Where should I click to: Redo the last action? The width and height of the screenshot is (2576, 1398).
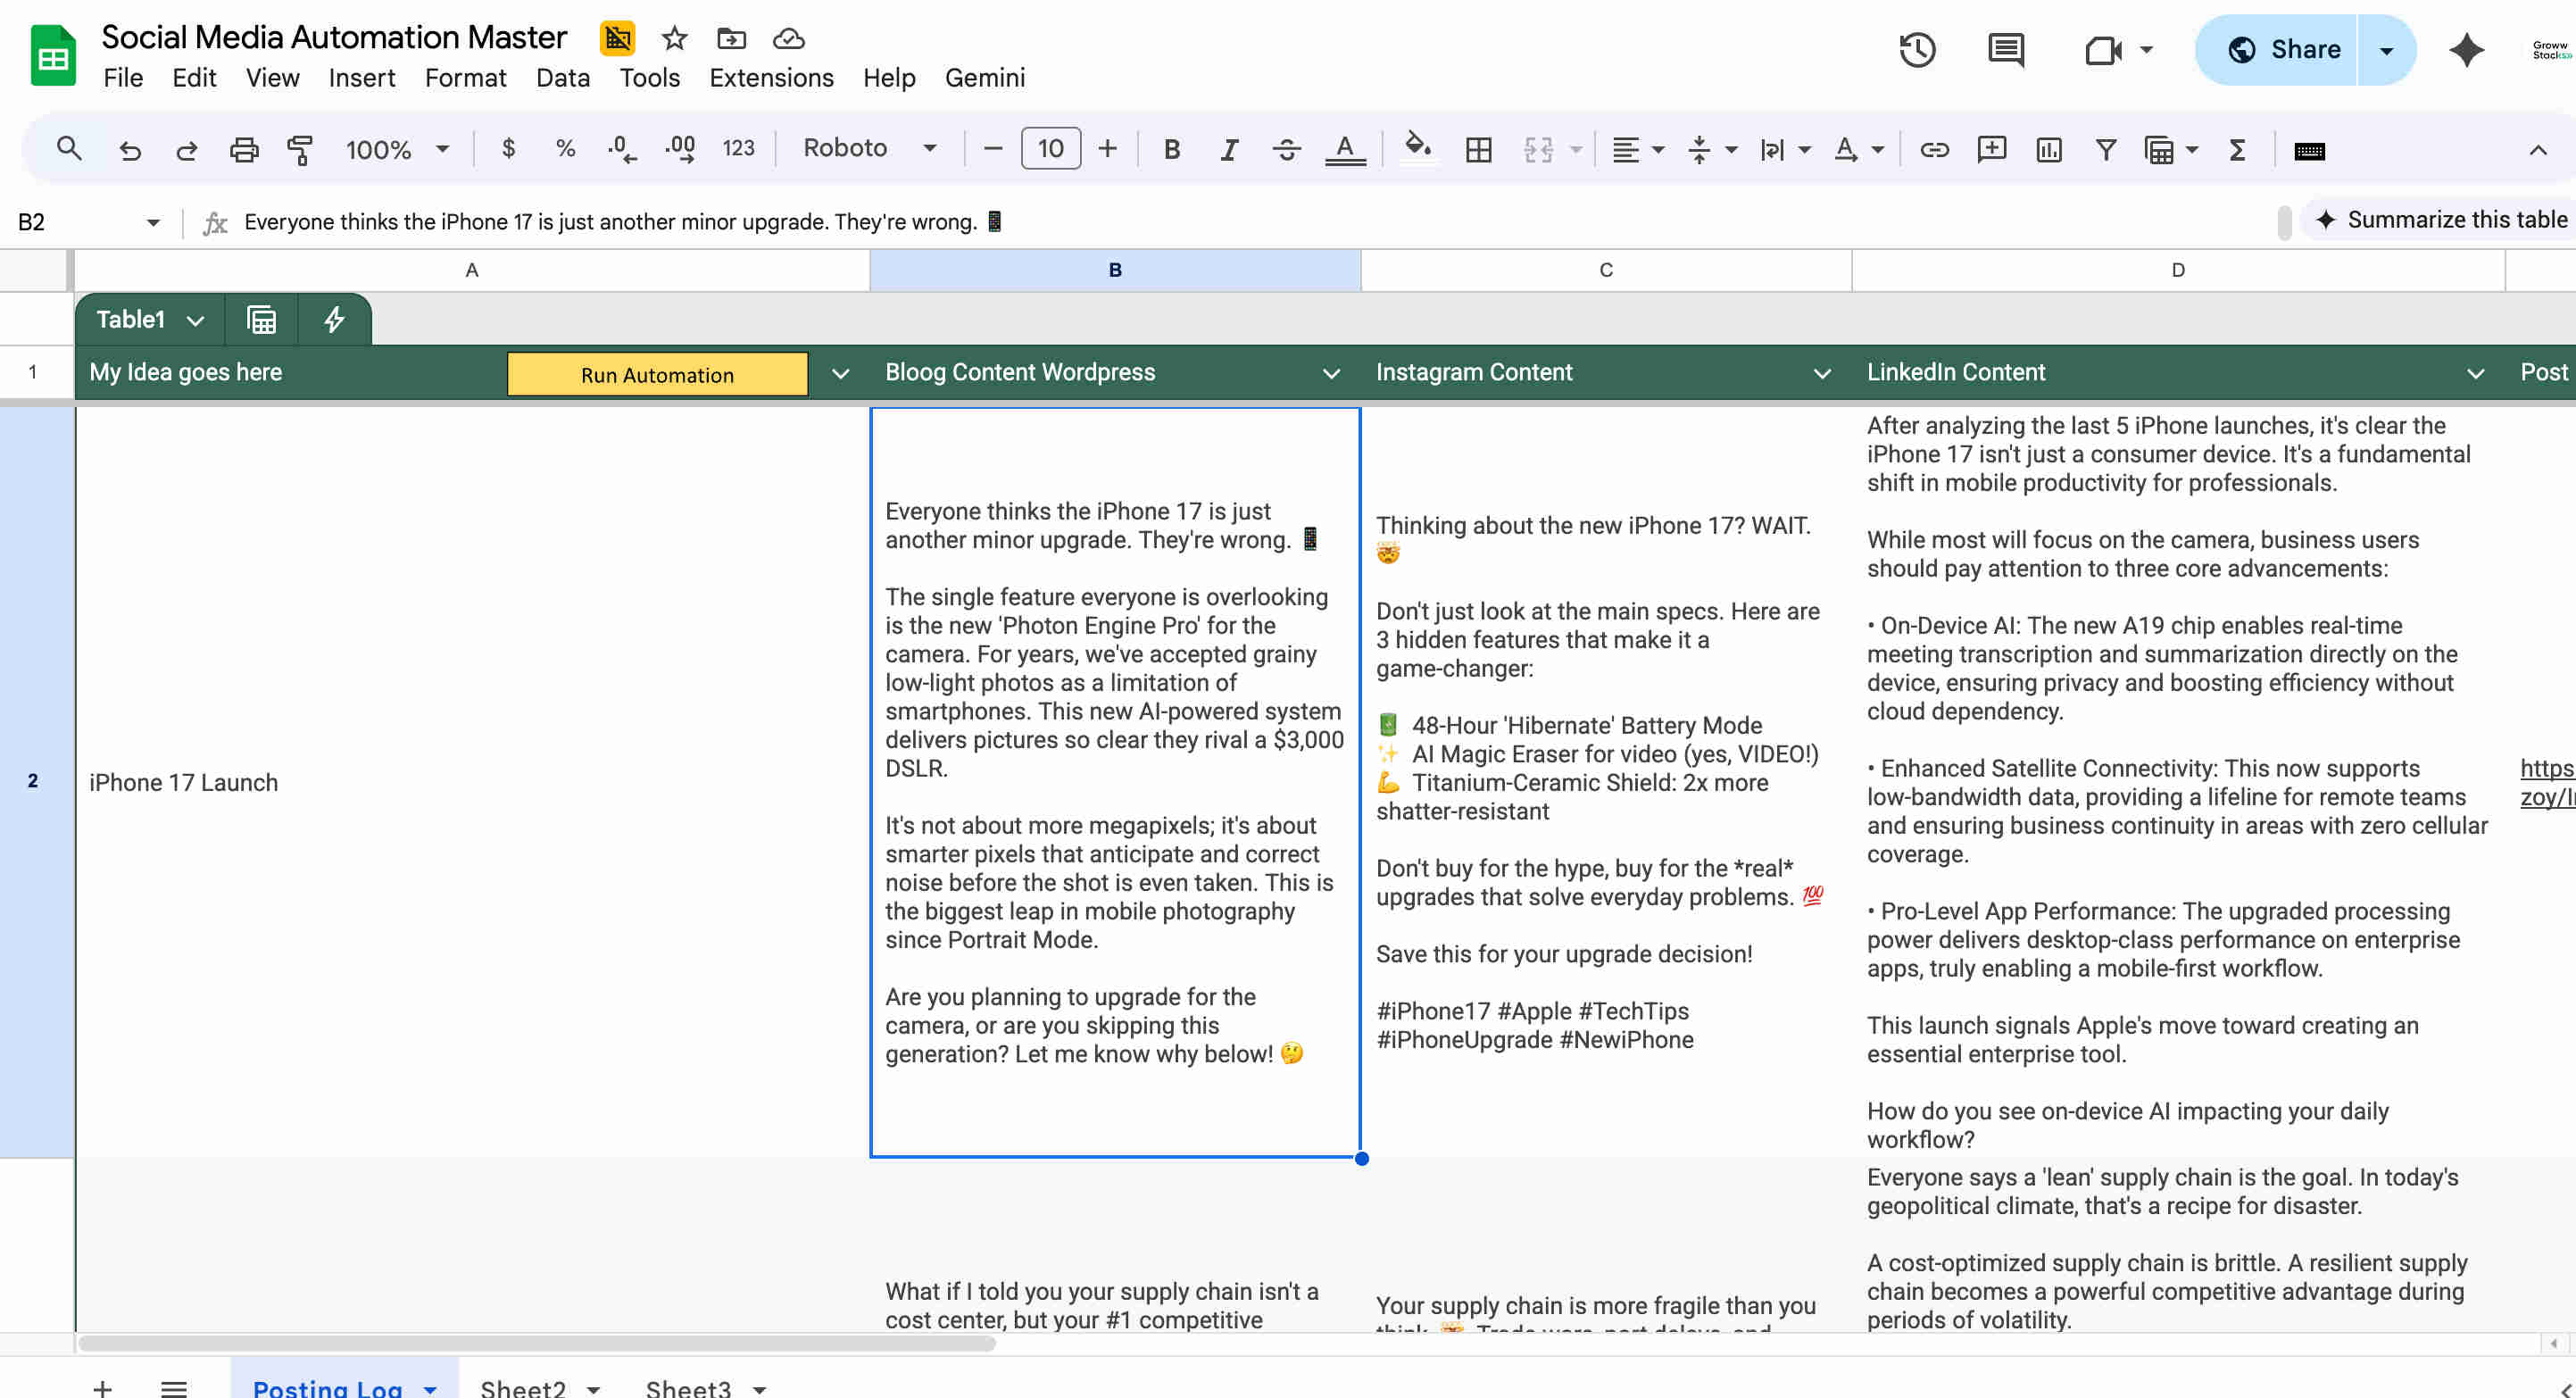pyautogui.click(x=187, y=150)
